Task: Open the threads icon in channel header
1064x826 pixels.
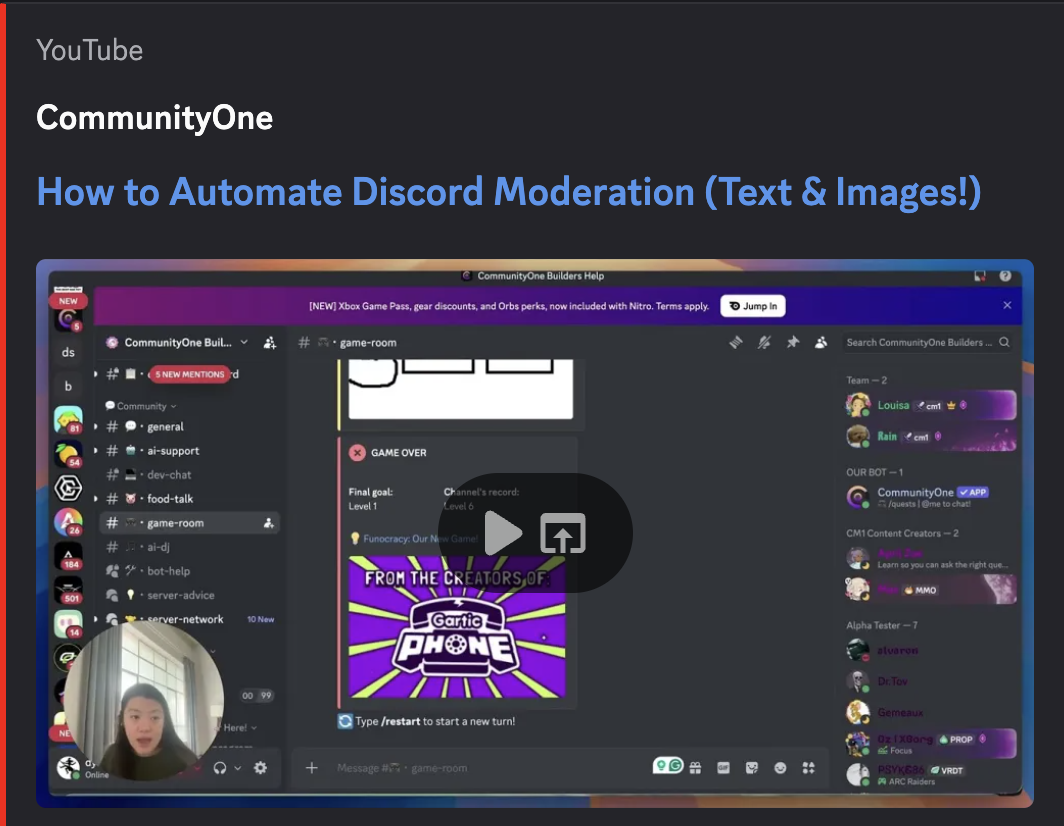Action: [736, 342]
